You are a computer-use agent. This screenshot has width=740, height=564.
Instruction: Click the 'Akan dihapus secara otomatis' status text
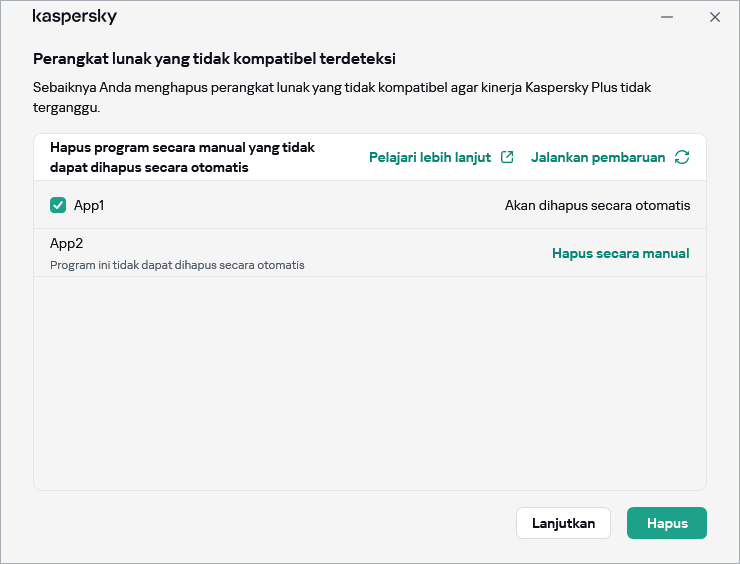597,205
